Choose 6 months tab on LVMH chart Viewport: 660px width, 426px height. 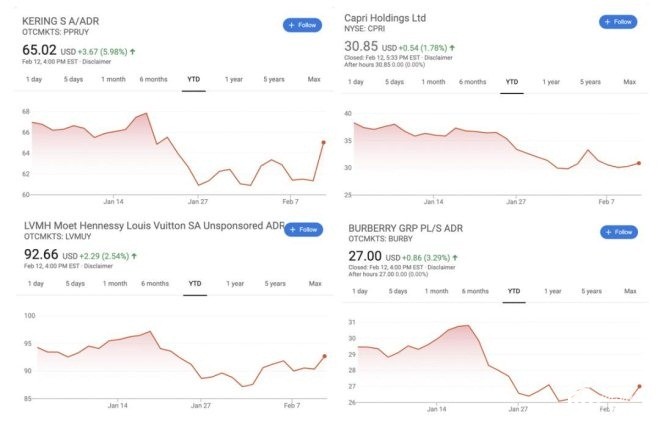(x=155, y=283)
